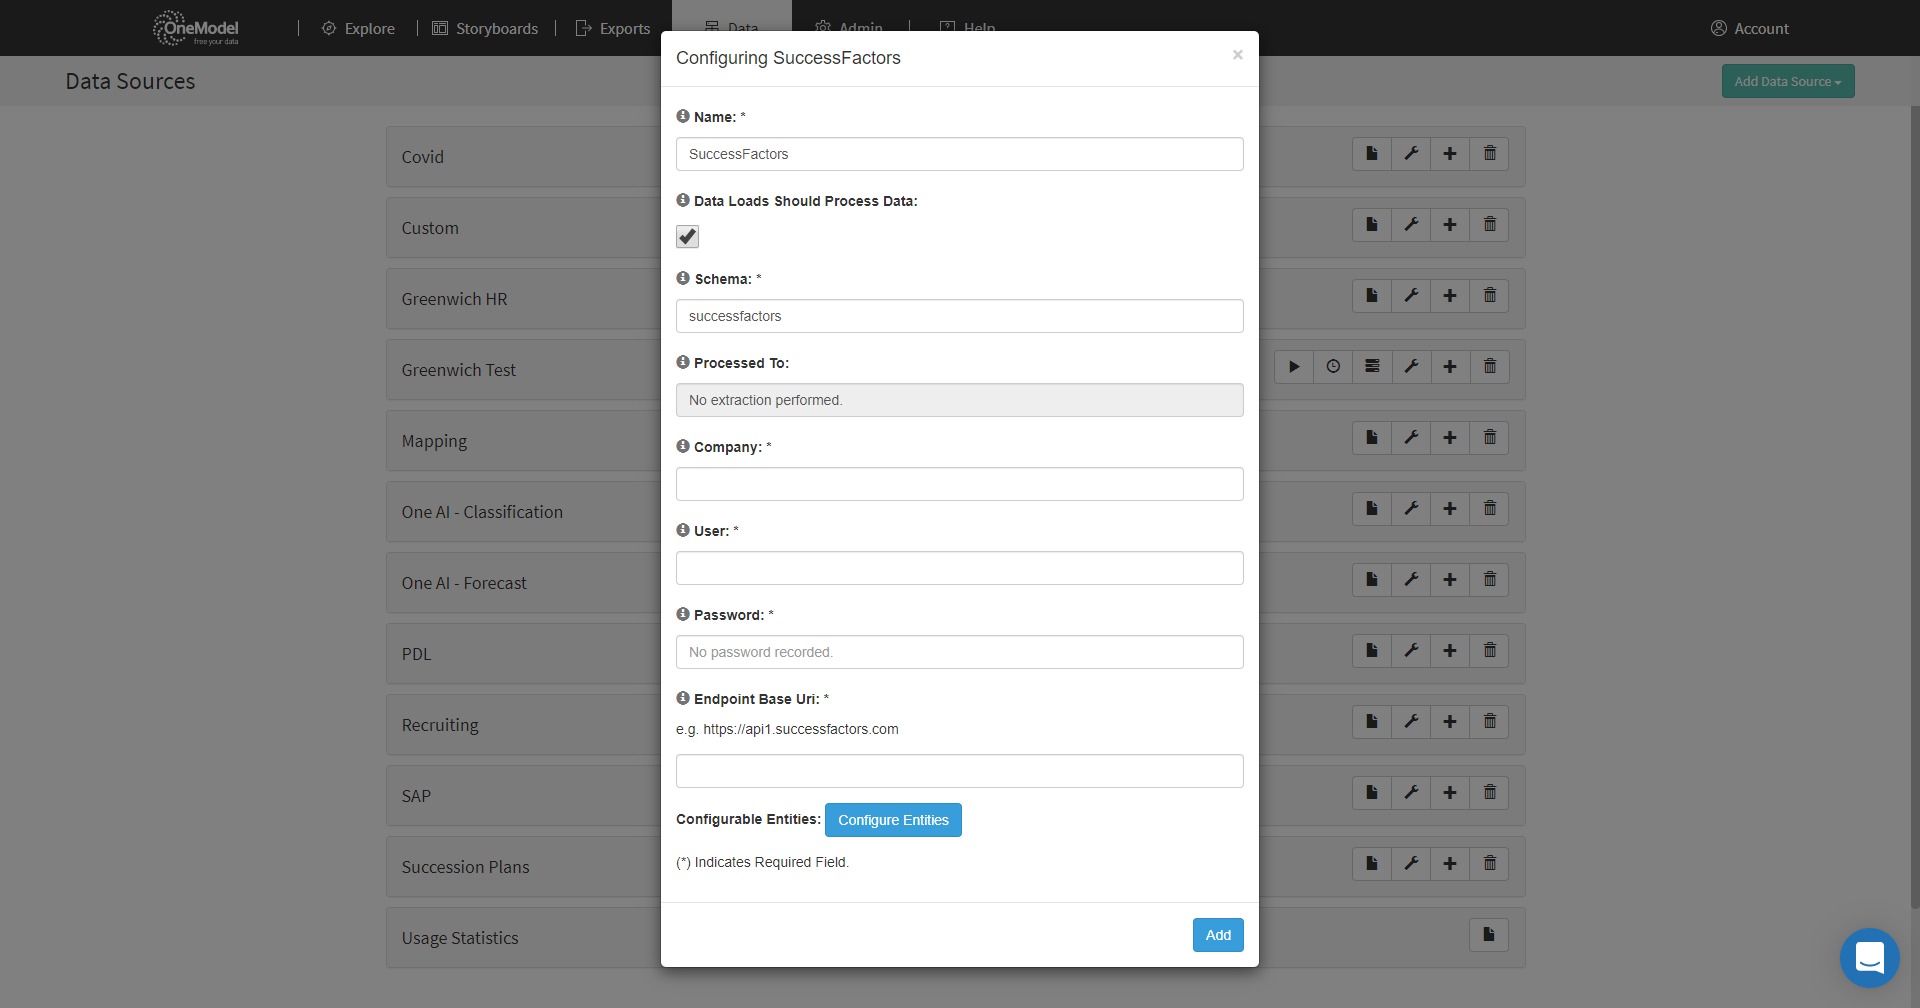This screenshot has height=1008, width=1920.
Task: Click the Add button in dialog
Action: pos(1218,935)
